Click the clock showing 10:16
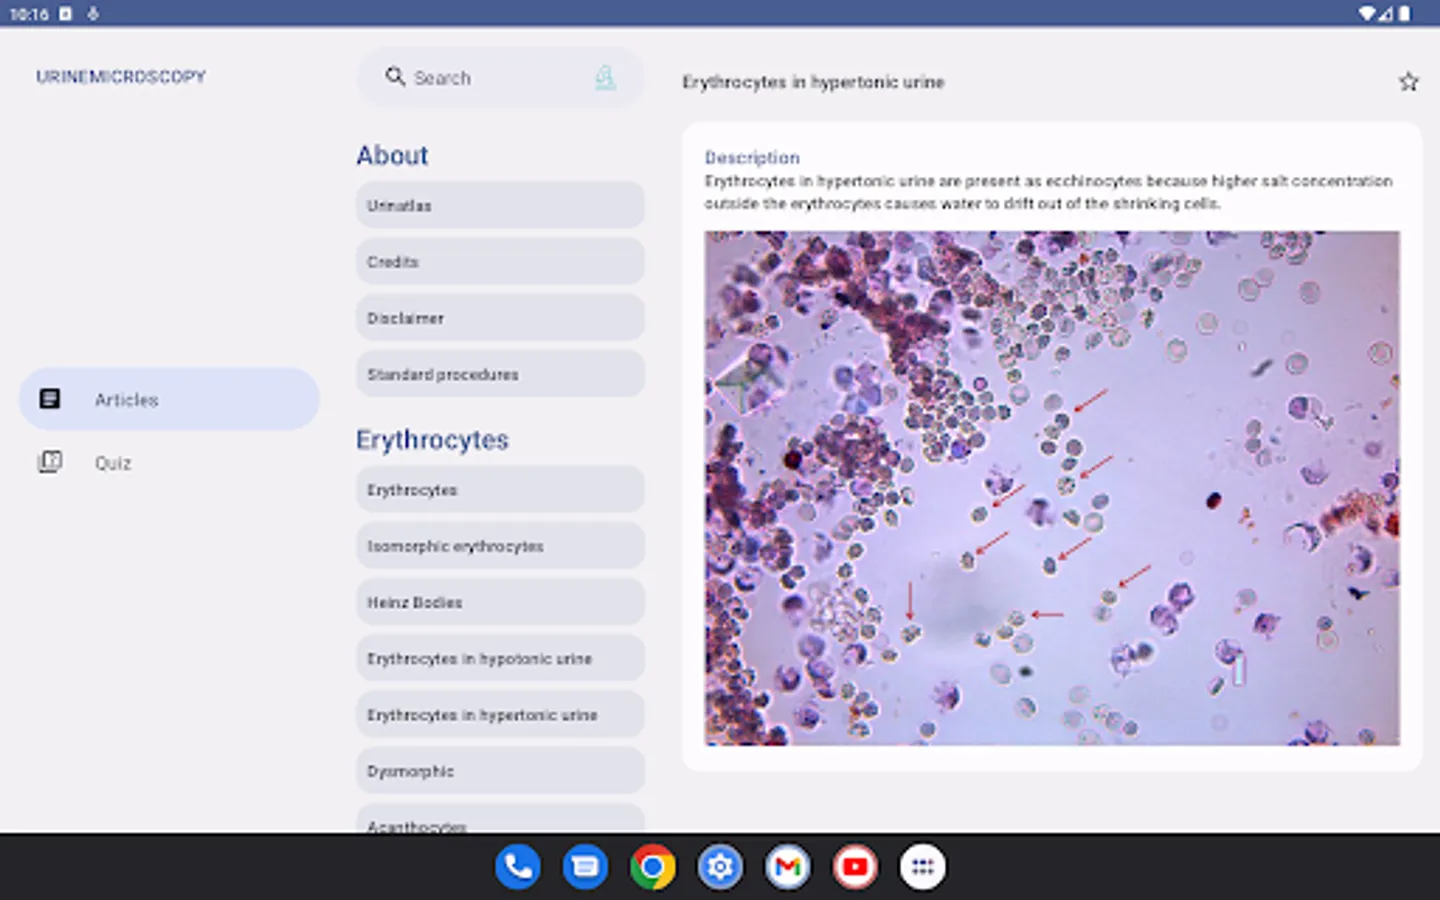 [x=29, y=14]
